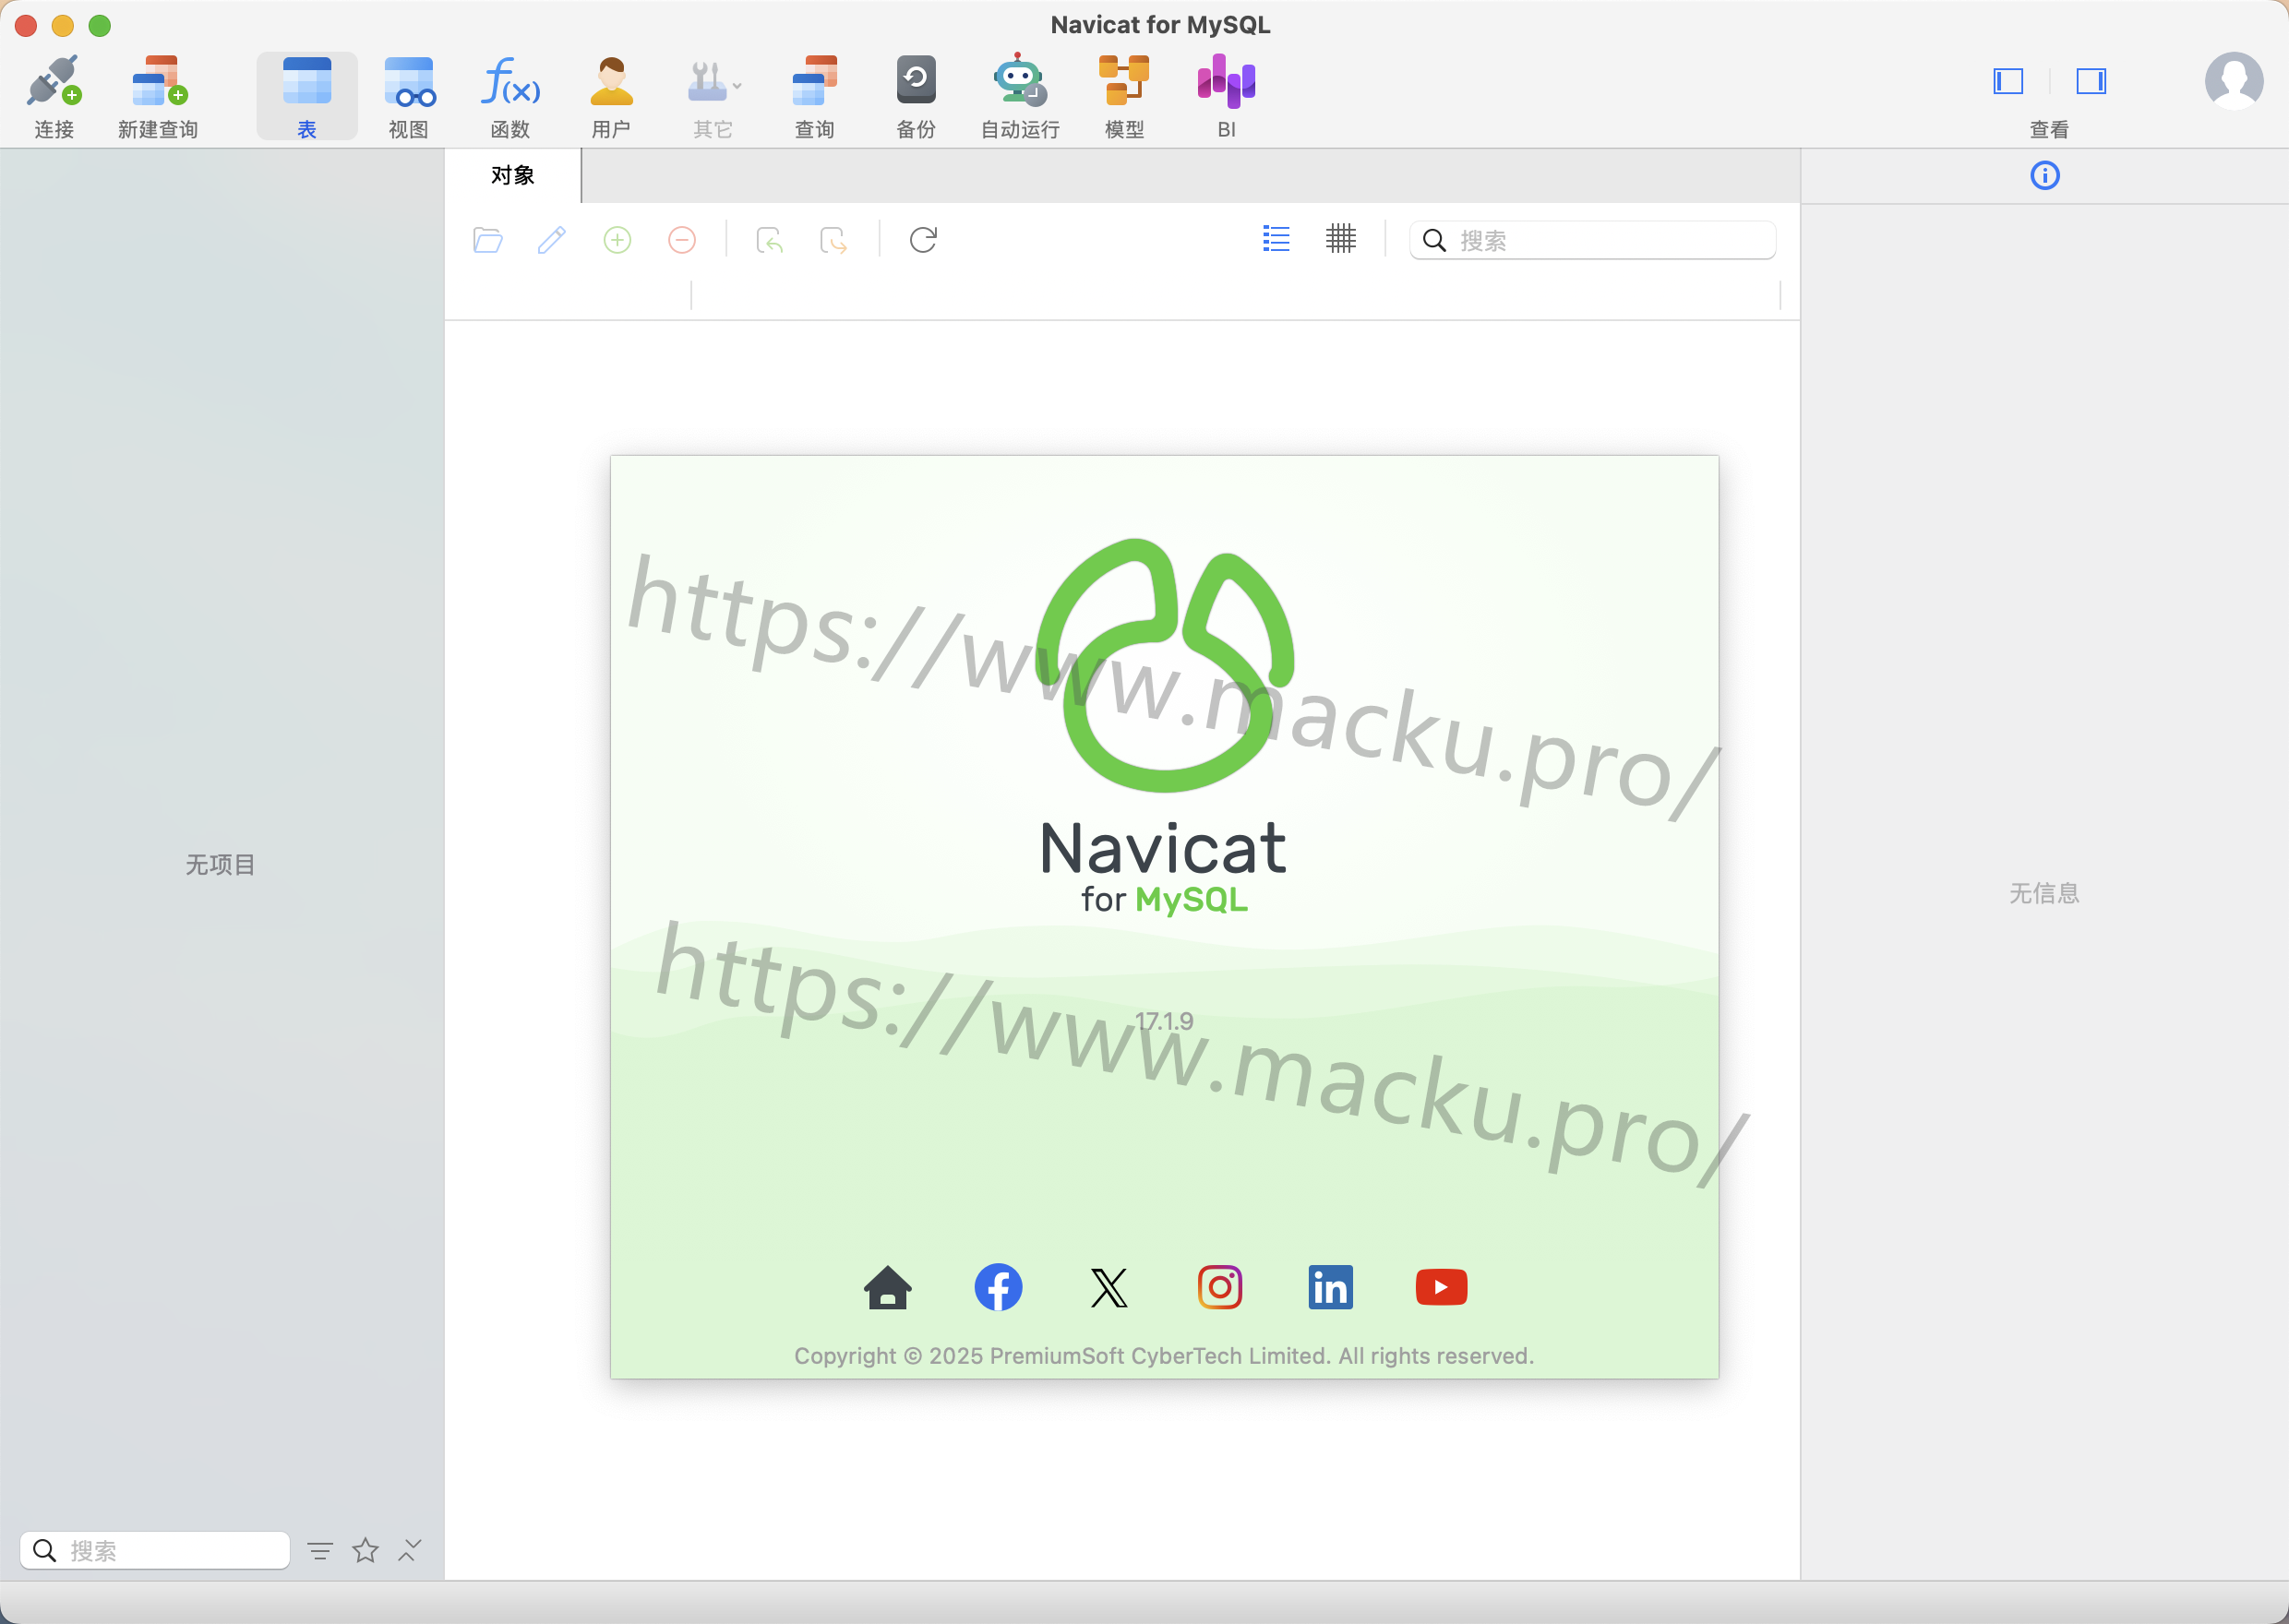2289x1624 pixels.
Task: Open the Instagram link on splash
Action: click(x=1220, y=1287)
